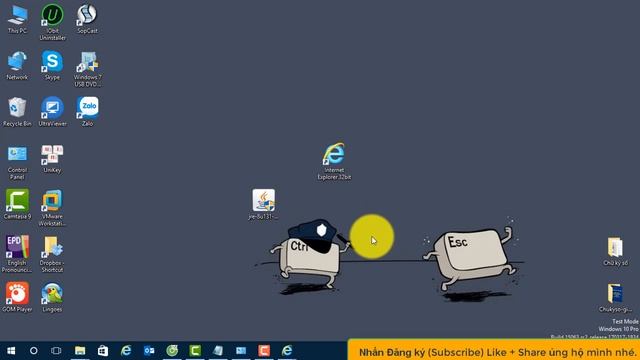The image size is (640, 360).
Task: Select the Recycle Bin icon
Action: (x=17, y=112)
